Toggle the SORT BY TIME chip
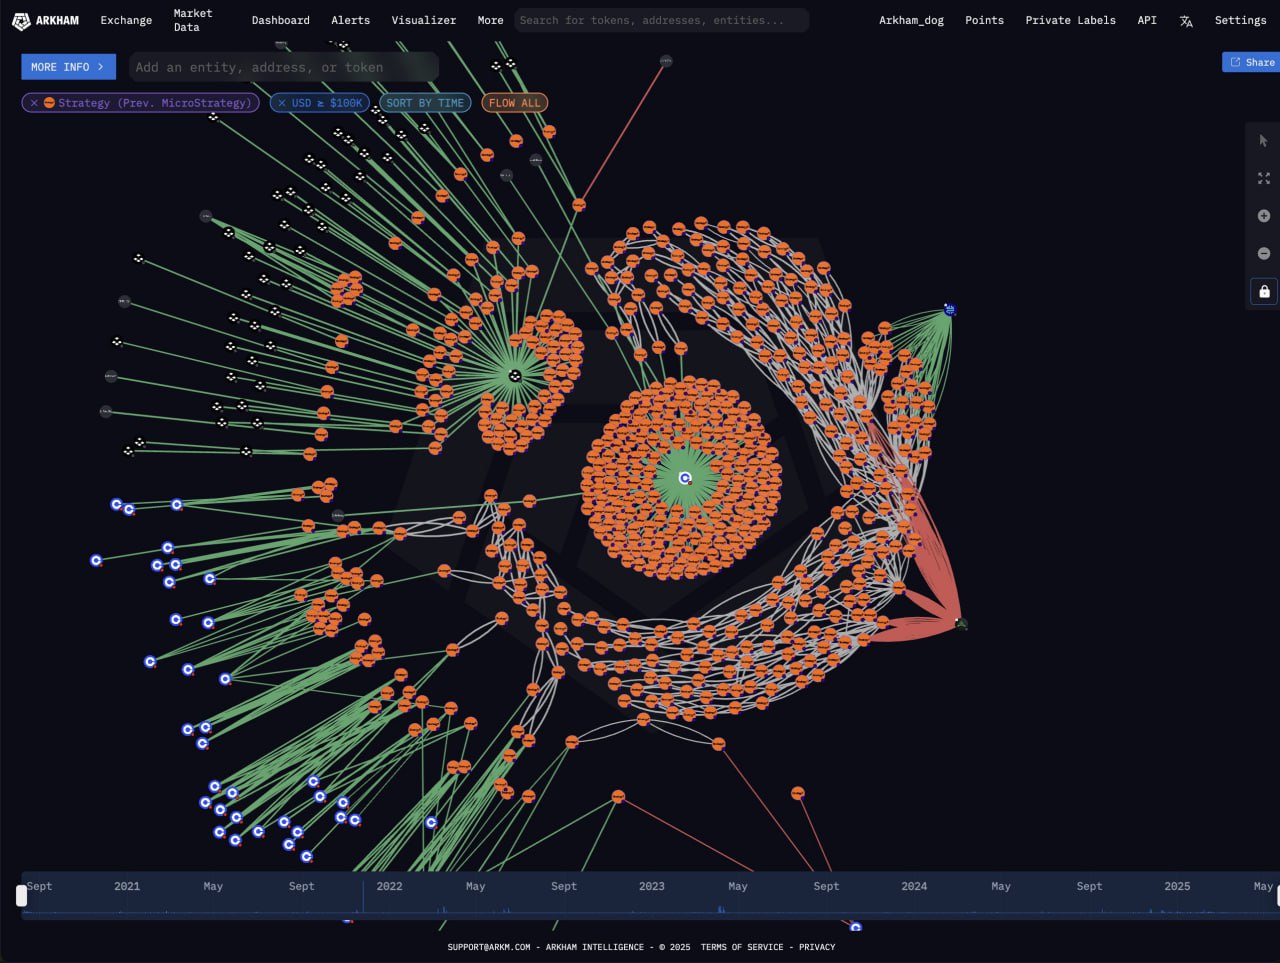Screen dimensions: 1280x963 [425, 103]
